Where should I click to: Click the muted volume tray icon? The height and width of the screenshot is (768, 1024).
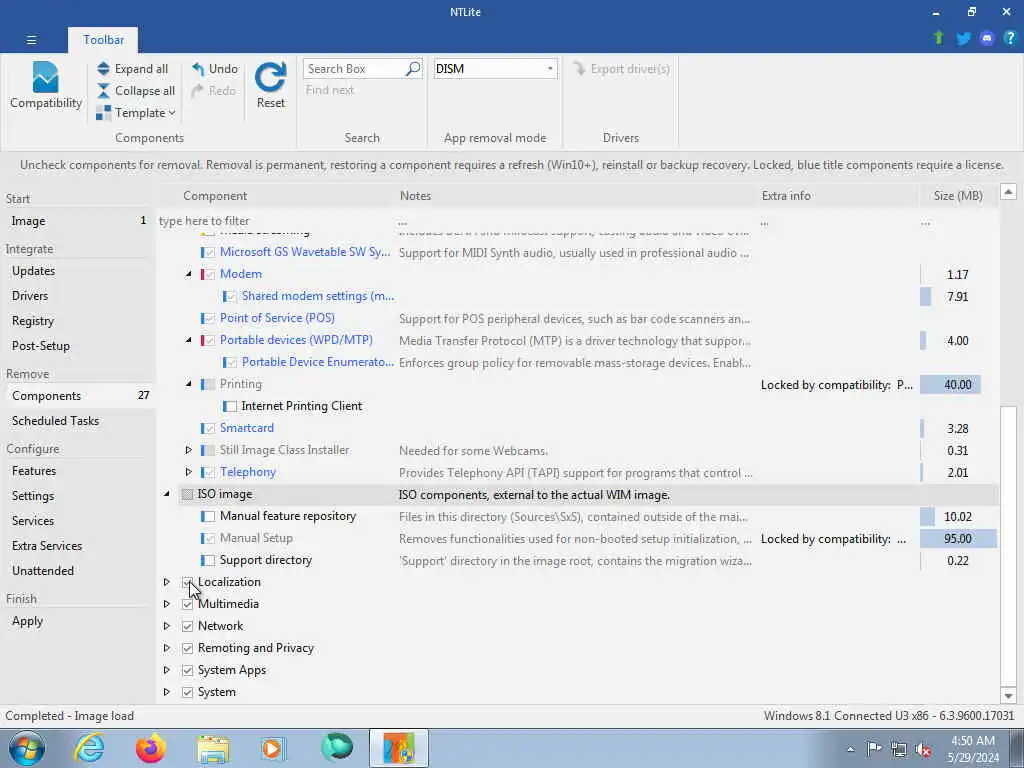923,749
